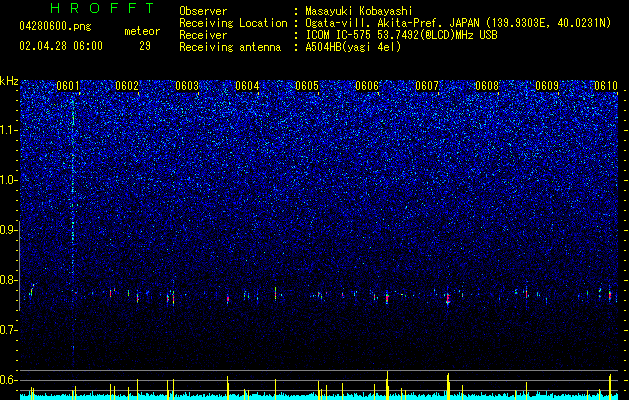Click the 0609 time marker
The height and width of the screenshot is (400, 629).
pyautogui.click(x=547, y=86)
